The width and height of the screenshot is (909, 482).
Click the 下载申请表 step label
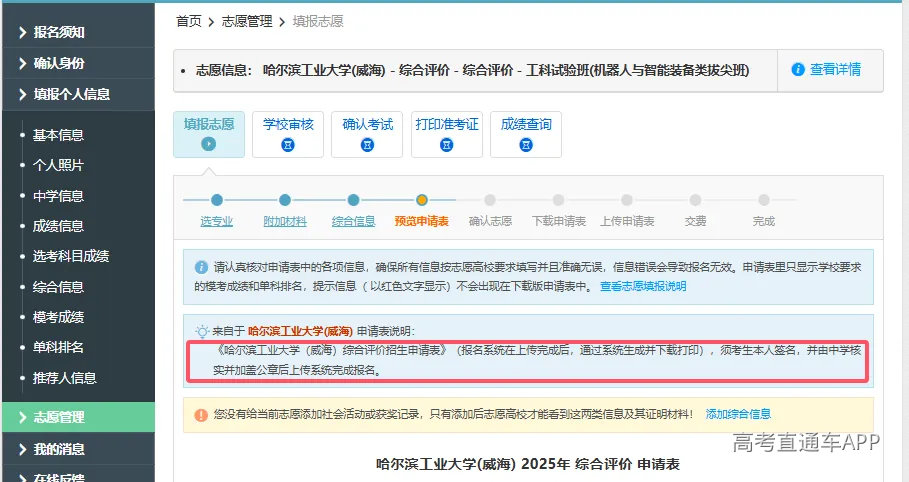(559, 222)
